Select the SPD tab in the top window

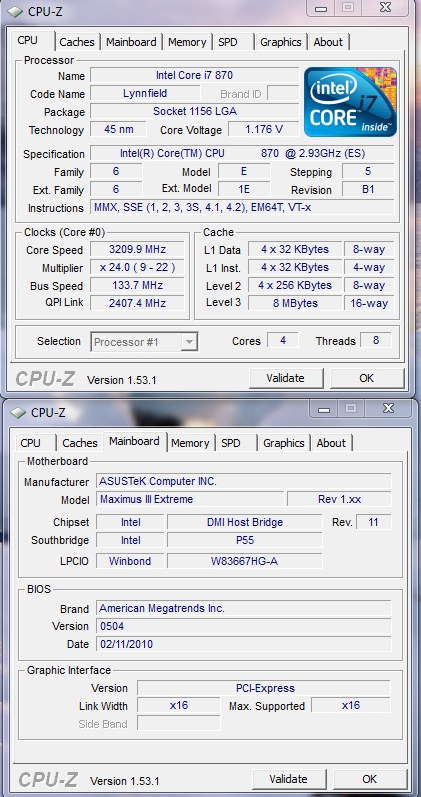tap(228, 42)
